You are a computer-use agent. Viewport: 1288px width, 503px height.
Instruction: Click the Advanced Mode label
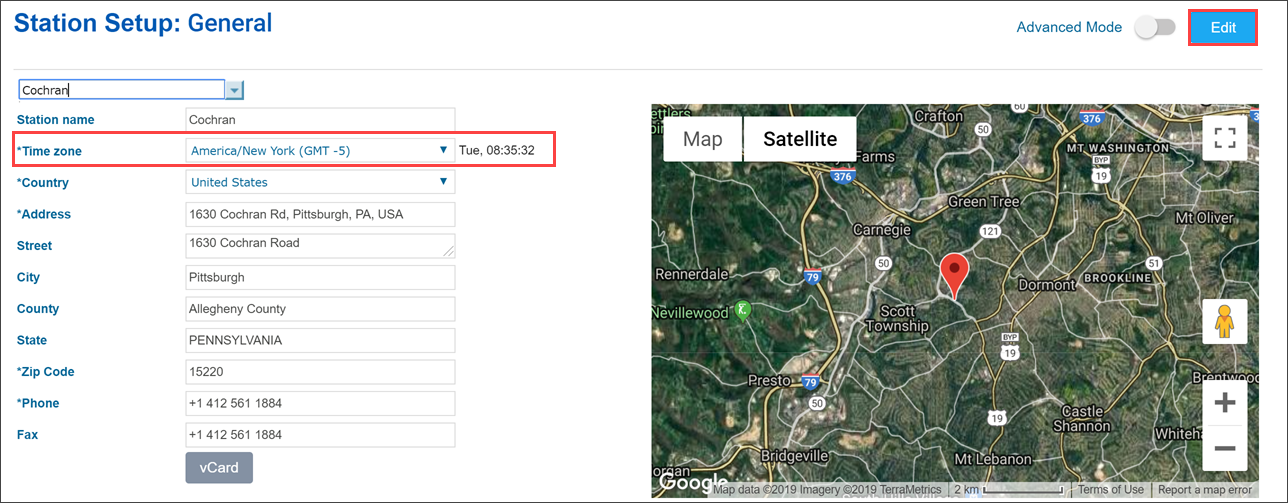click(x=1069, y=27)
